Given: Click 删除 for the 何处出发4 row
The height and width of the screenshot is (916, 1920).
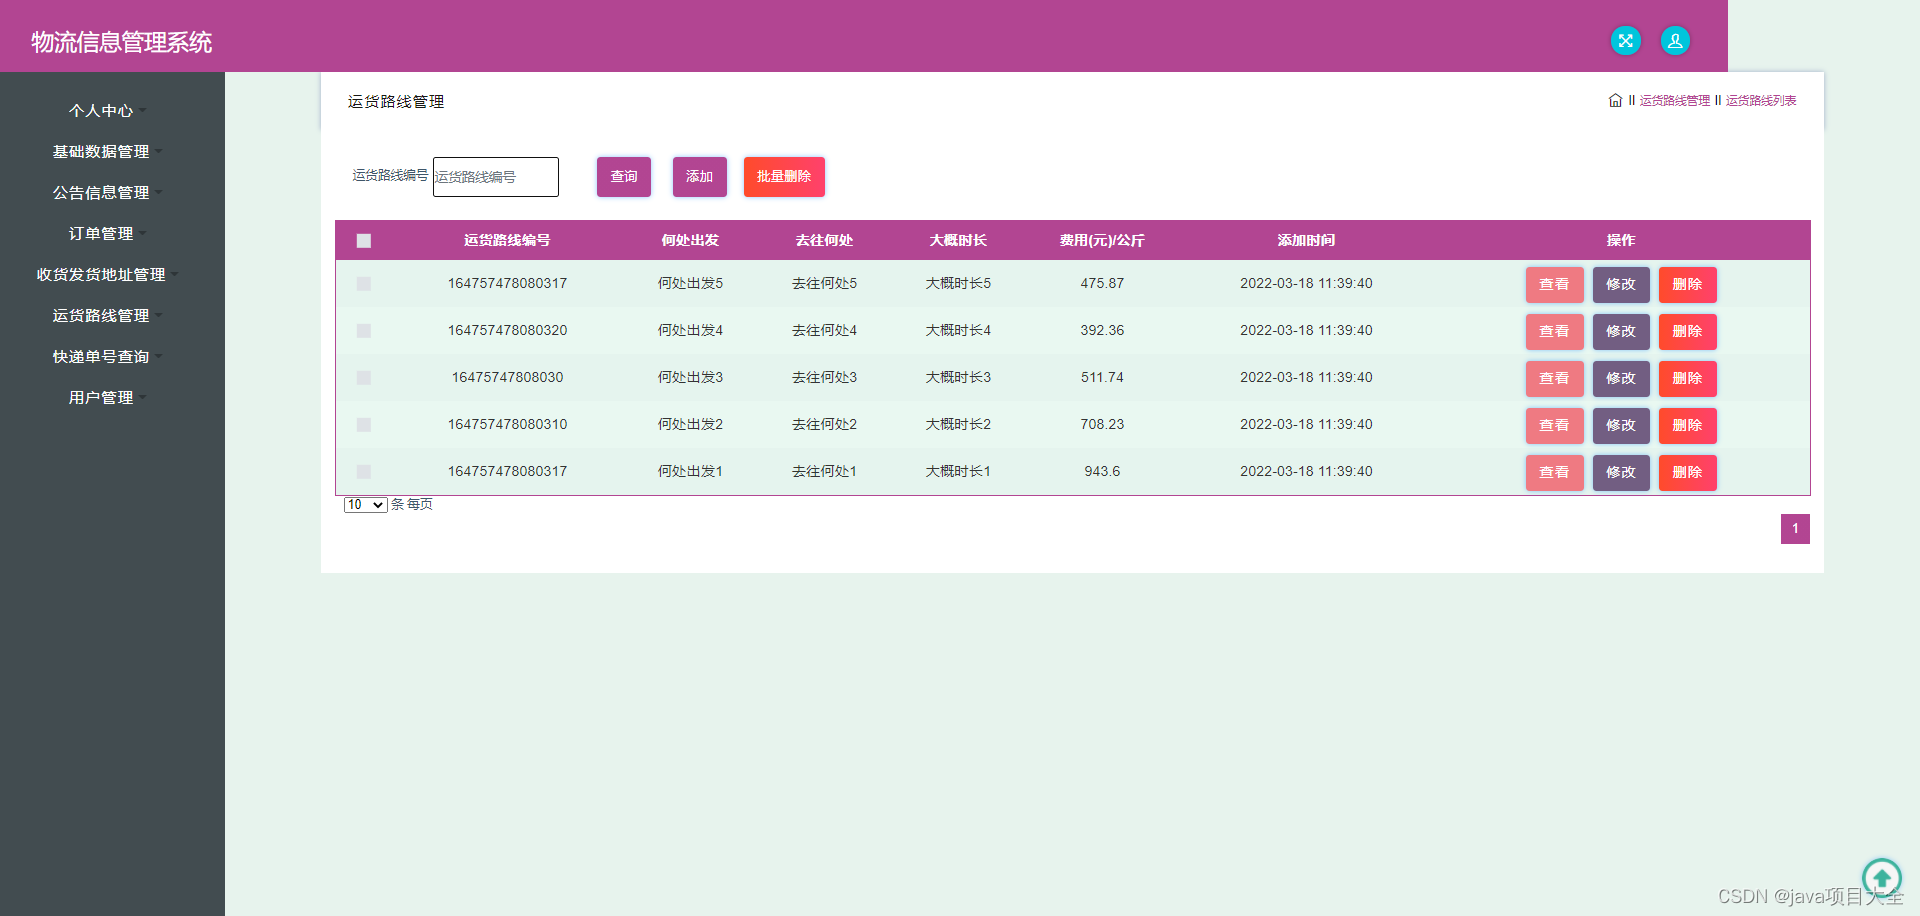Looking at the screenshot, I should click(x=1688, y=332).
